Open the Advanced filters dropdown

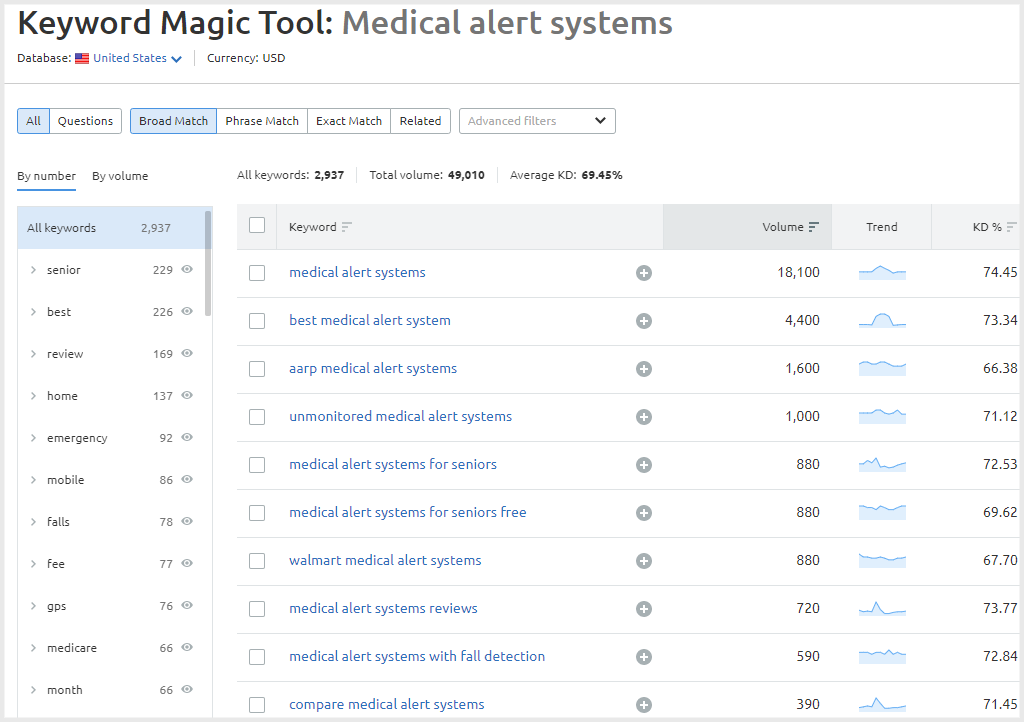pos(537,121)
